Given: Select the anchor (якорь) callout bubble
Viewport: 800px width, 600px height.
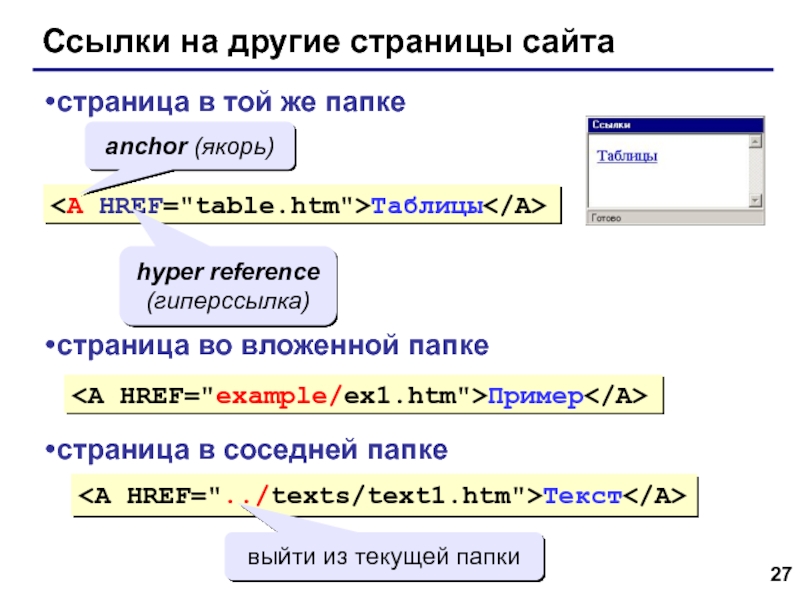Looking at the screenshot, I should coord(189,147).
